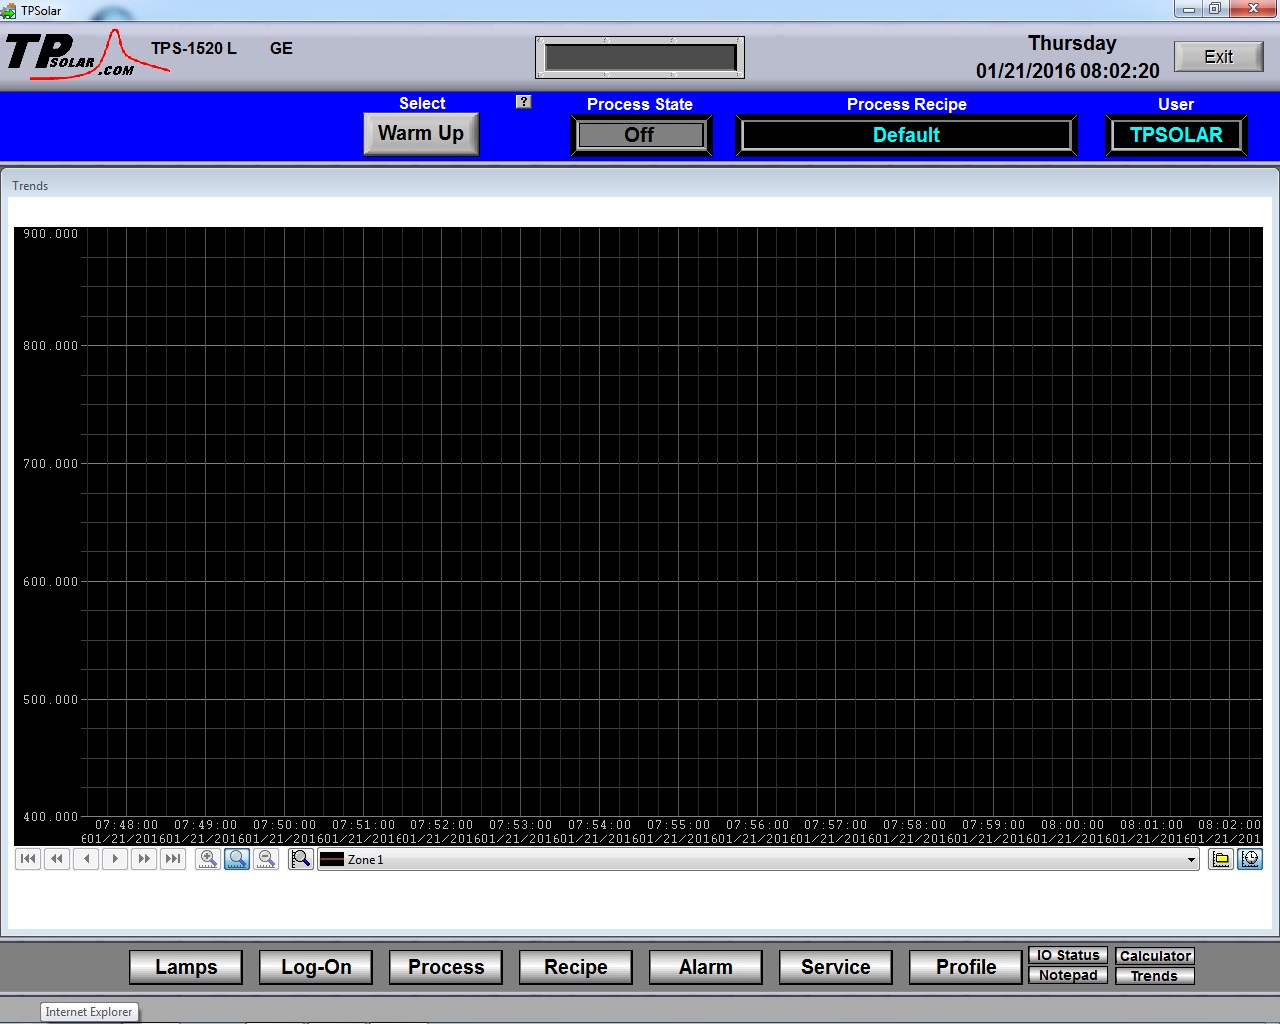Go to the Process screen

[x=446, y=967]
